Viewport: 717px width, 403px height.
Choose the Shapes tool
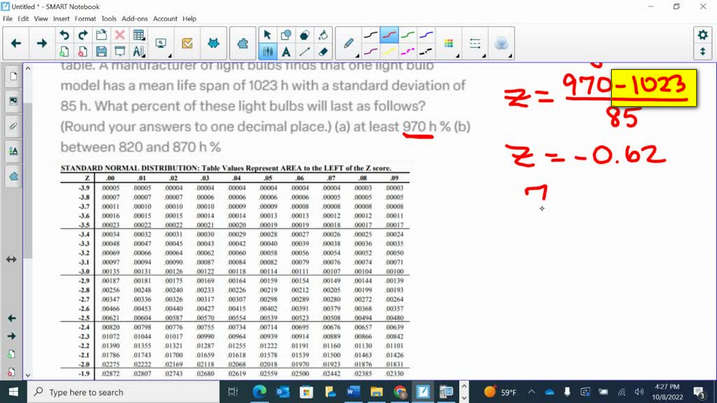286,35
